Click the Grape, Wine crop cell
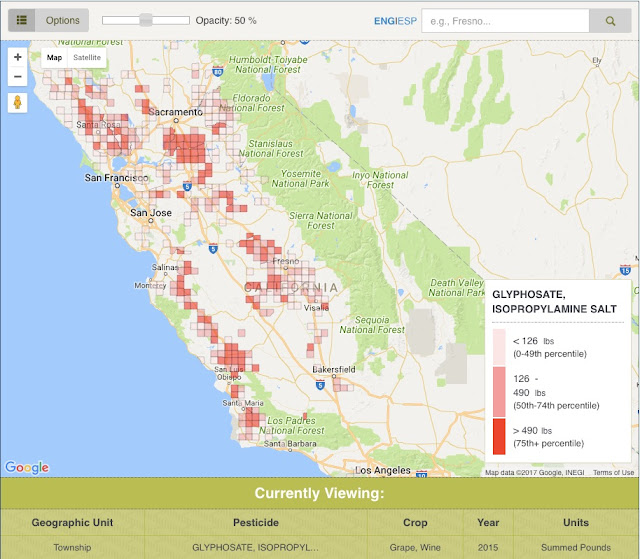This screenshot has width=640, height=559. 415,547
